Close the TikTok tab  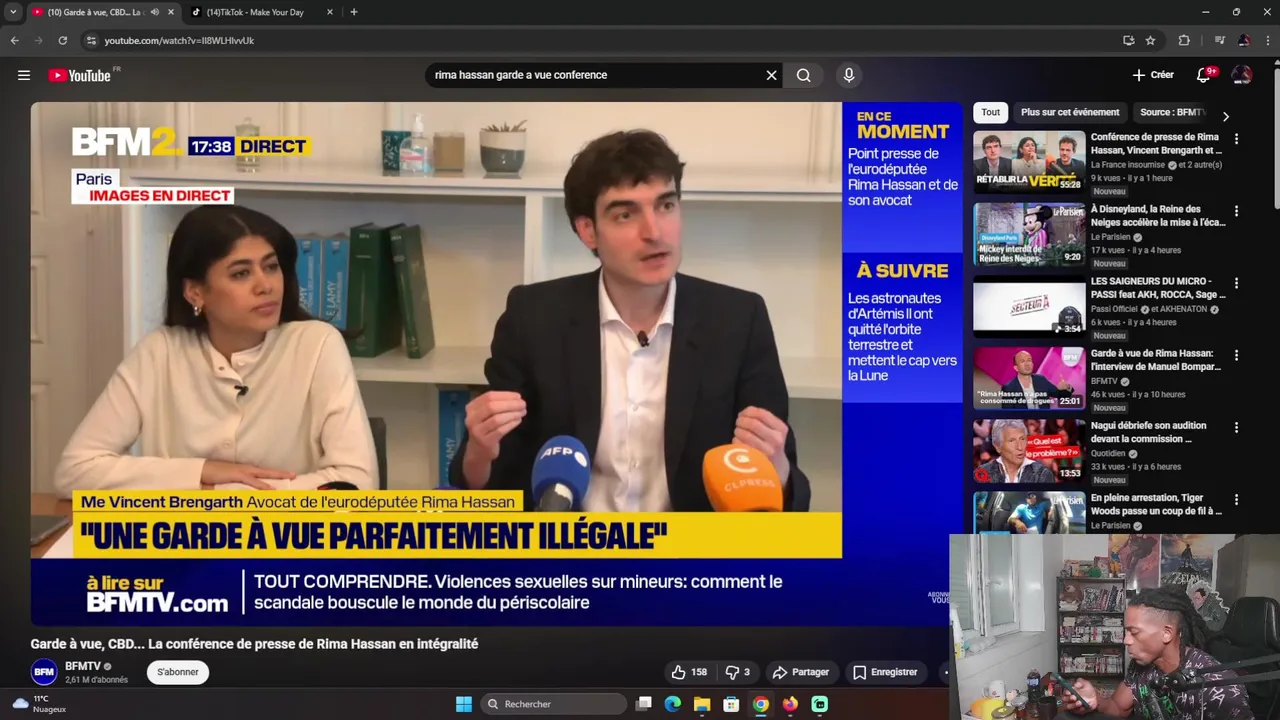tap(330, 12)
